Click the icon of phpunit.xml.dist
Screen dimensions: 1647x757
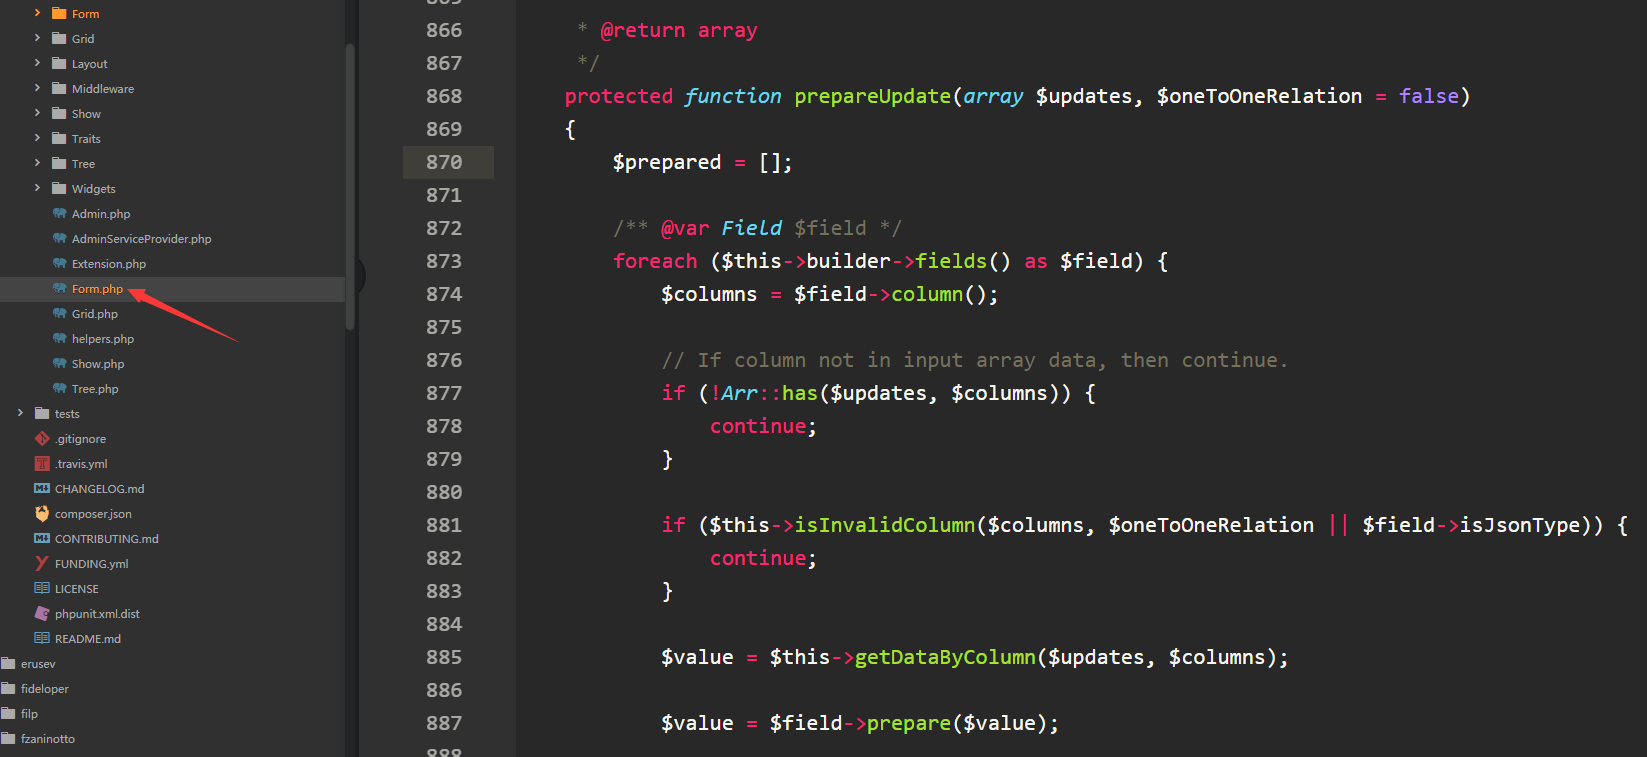[42, 613]
